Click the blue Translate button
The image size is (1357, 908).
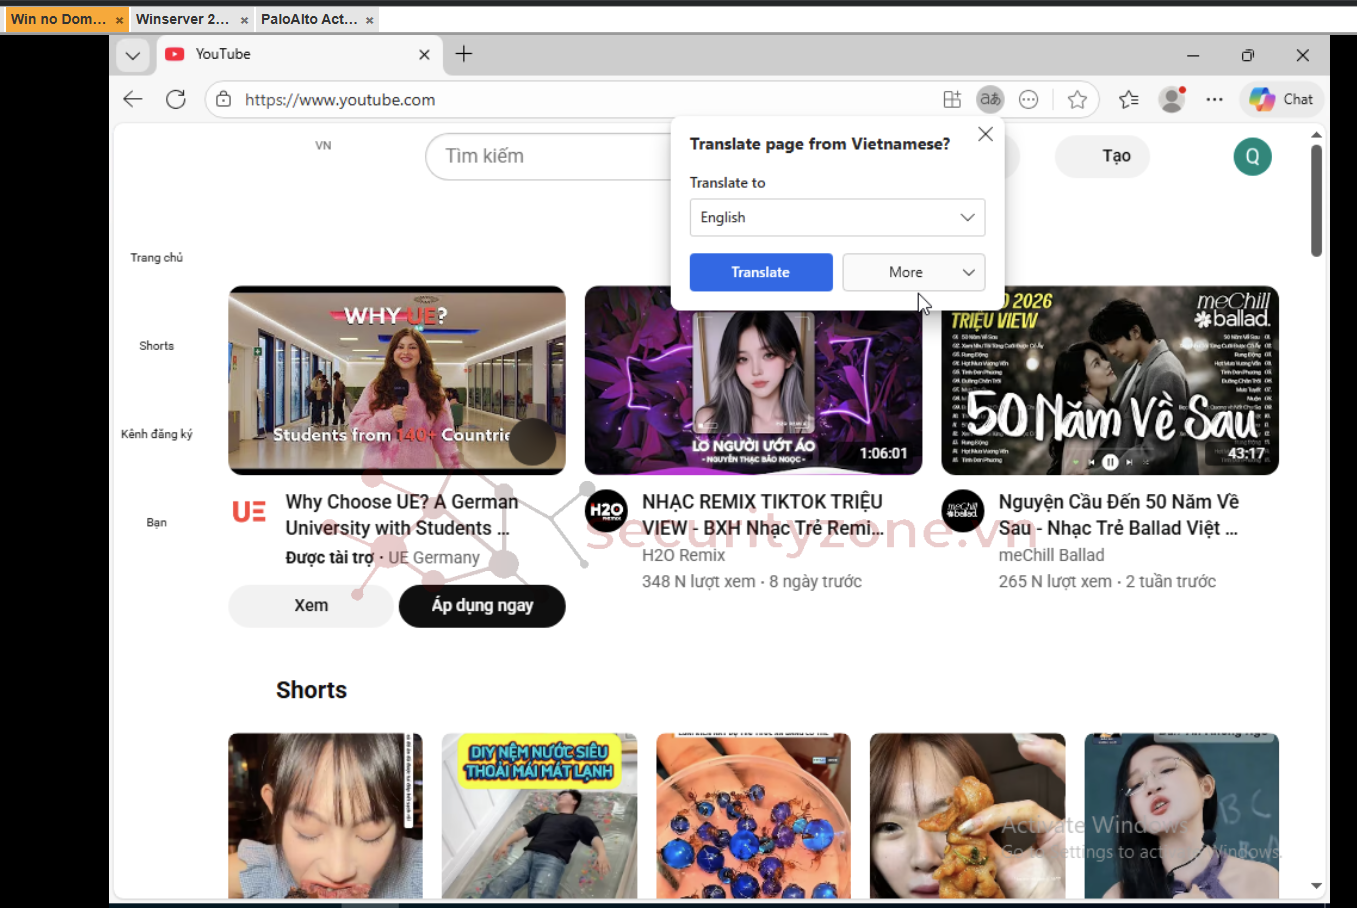[760, 272]
